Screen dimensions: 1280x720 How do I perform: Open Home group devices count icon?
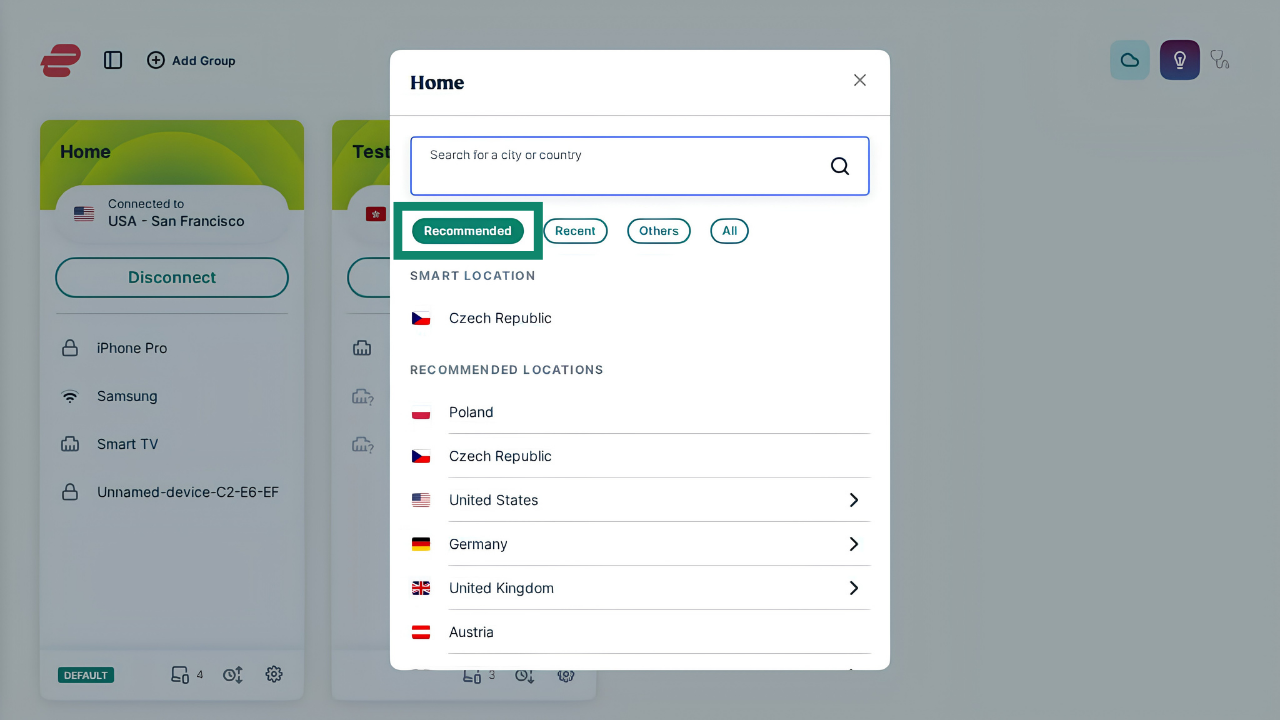click(x=181, y=675)
